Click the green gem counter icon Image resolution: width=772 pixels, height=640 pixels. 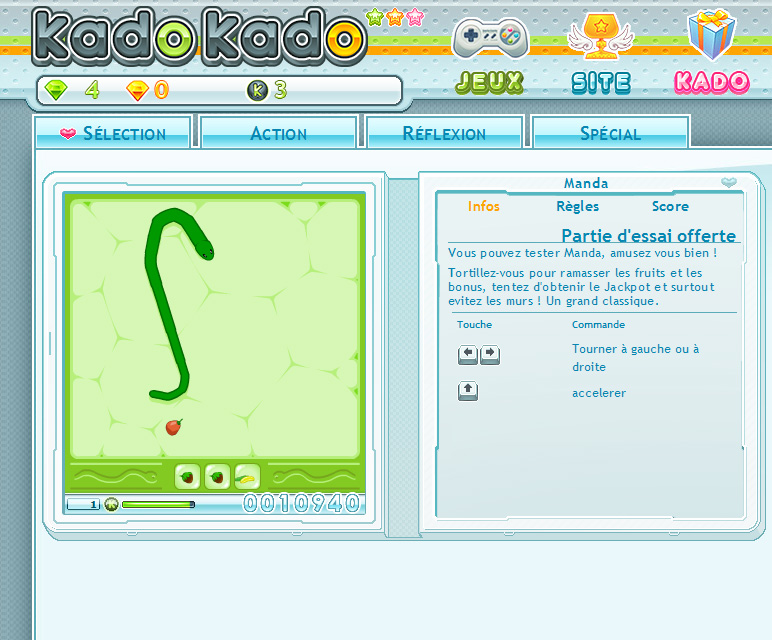click(57, 91)
